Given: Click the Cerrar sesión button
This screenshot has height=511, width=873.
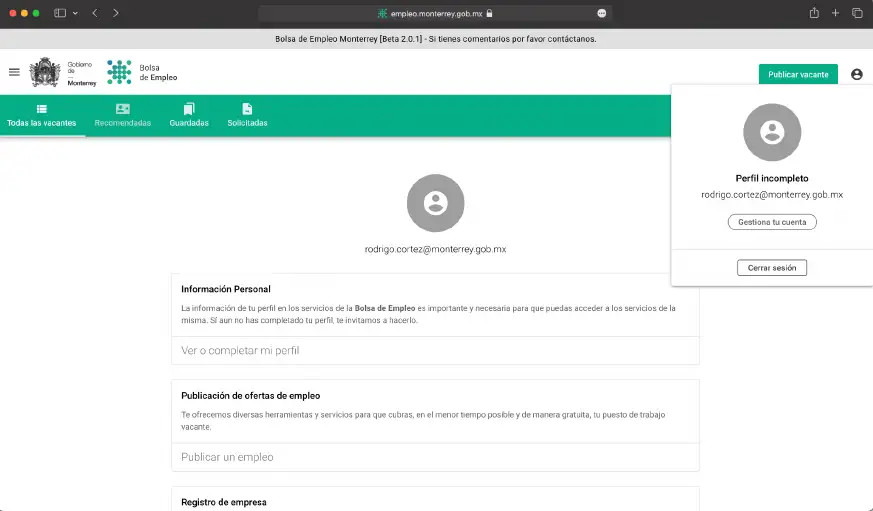Looking at the screenshot, I should 772,268.
